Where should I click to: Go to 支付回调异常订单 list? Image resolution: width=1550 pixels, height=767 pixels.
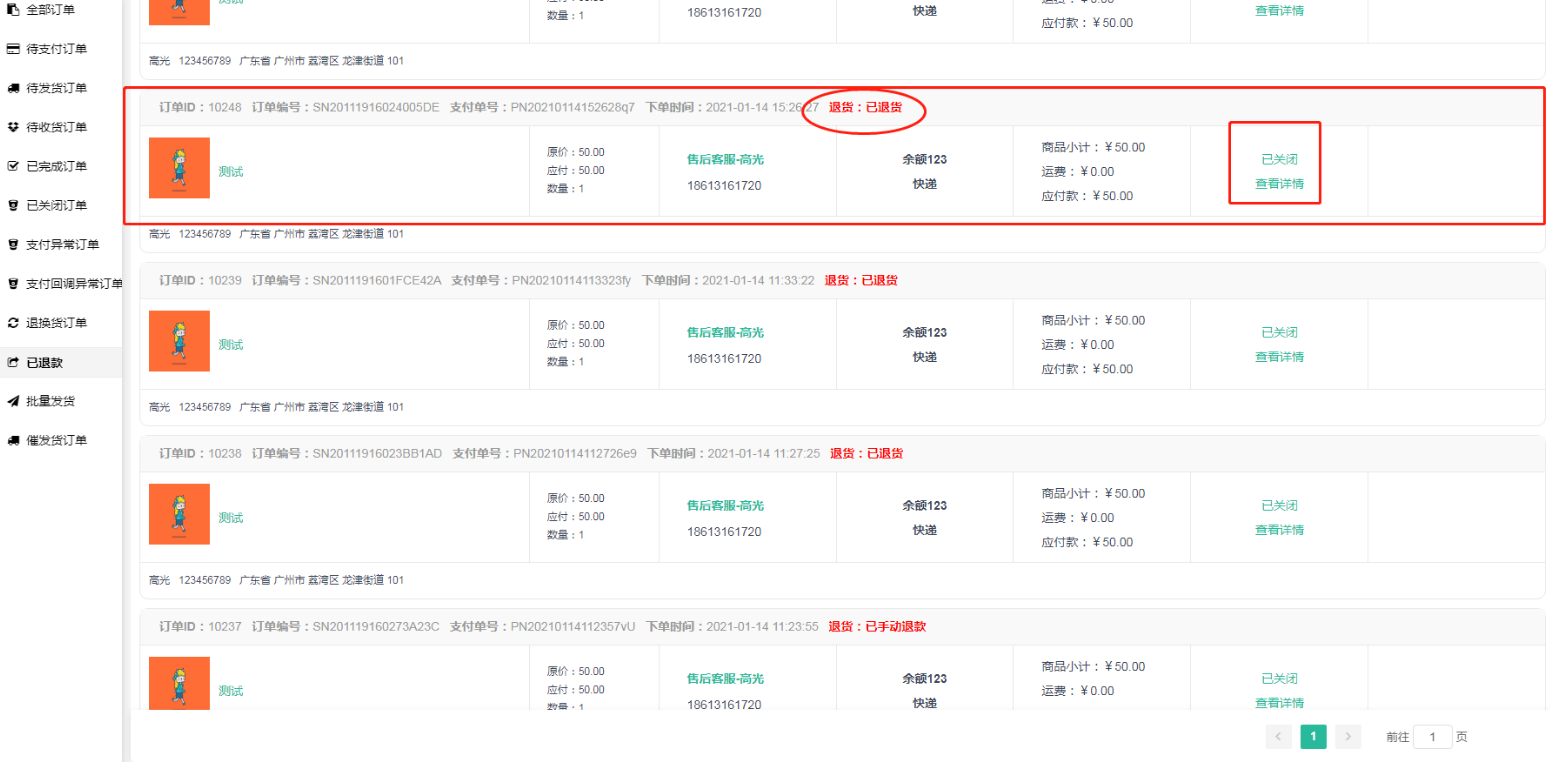(x=74, y=284)
